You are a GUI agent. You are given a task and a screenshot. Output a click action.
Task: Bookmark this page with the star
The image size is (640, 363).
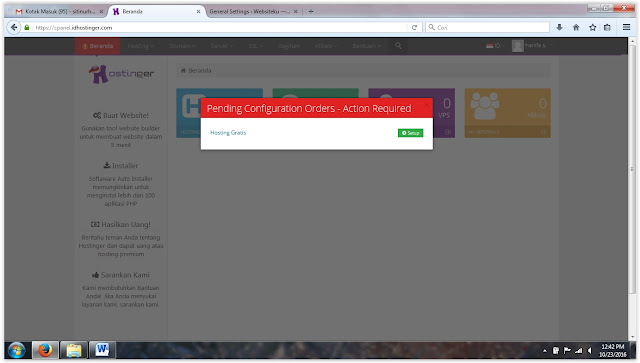pyautogui.click(x=593, y=27)
